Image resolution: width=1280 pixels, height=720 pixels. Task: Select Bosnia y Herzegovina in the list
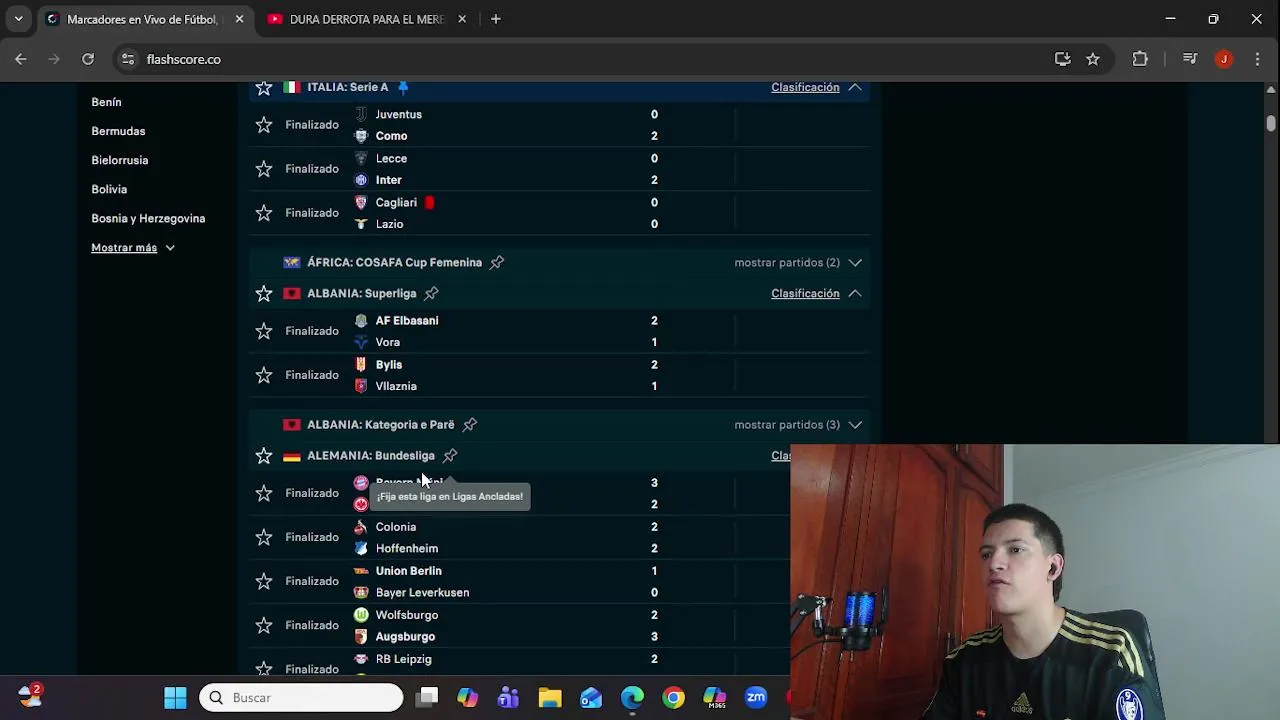[x=148, y=218]
